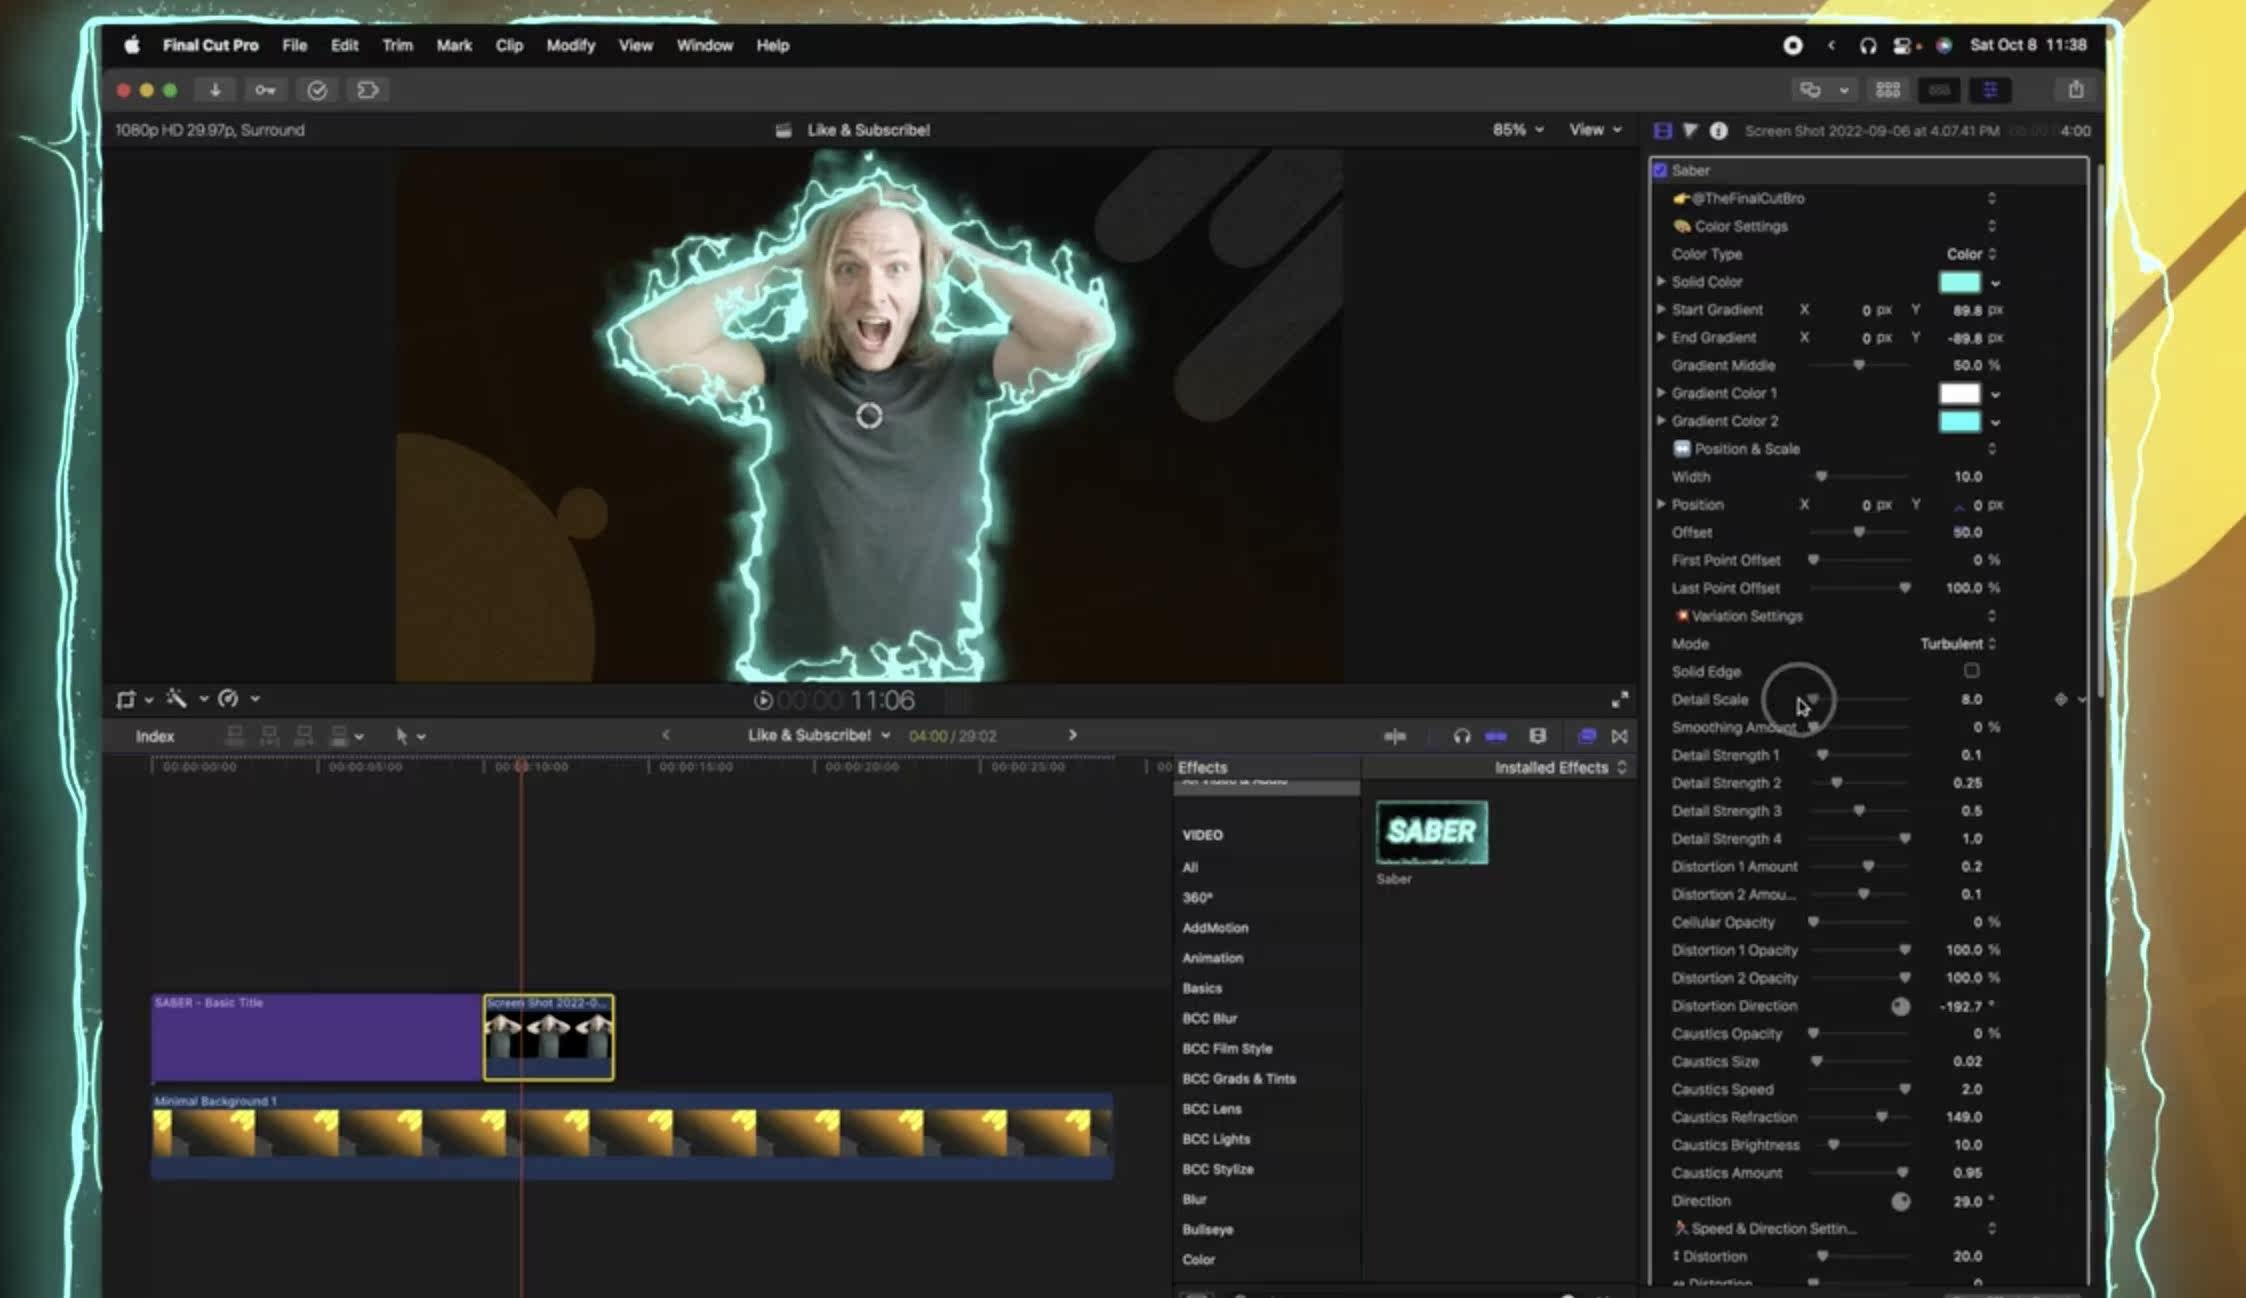This screenshot has width=2246, height=1298.
Task: Toggle the Effects browser button
Action: click(x=1586, y=736)
